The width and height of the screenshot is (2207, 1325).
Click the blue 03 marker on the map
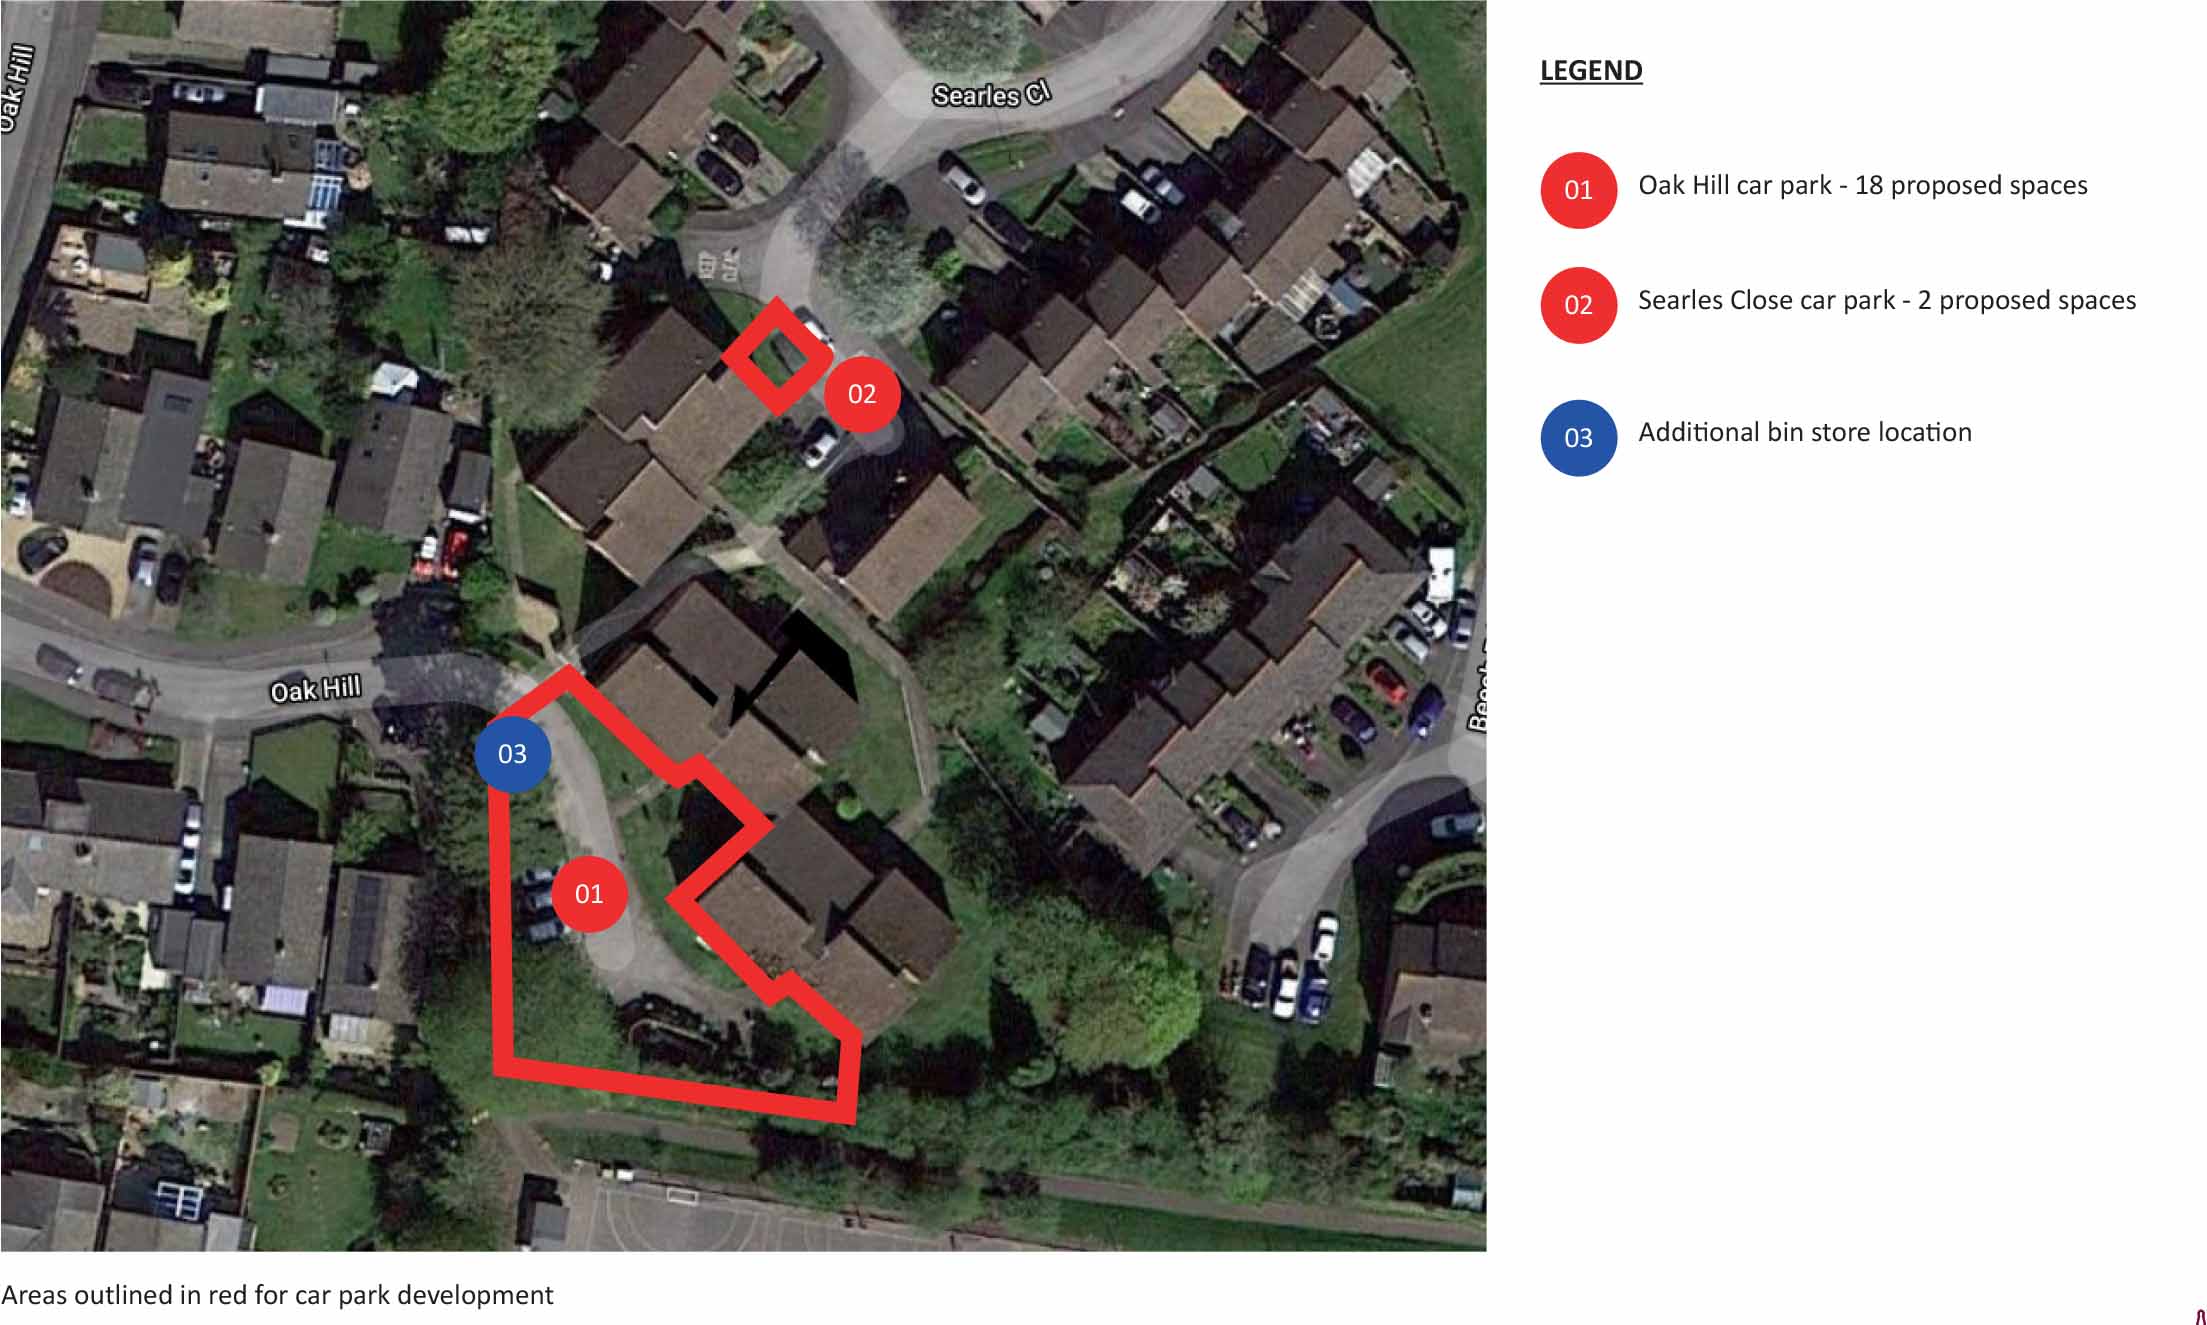click(x=512, y=754)
